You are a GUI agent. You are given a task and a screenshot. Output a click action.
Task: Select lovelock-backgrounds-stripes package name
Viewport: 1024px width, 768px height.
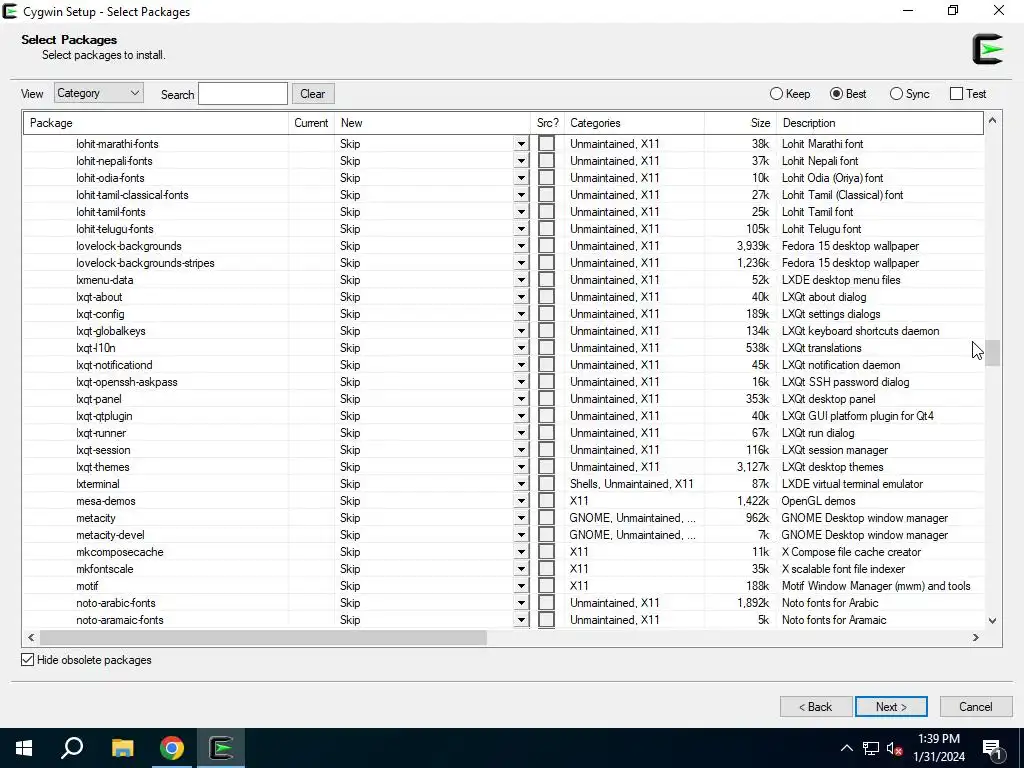(x=145, y=263)
